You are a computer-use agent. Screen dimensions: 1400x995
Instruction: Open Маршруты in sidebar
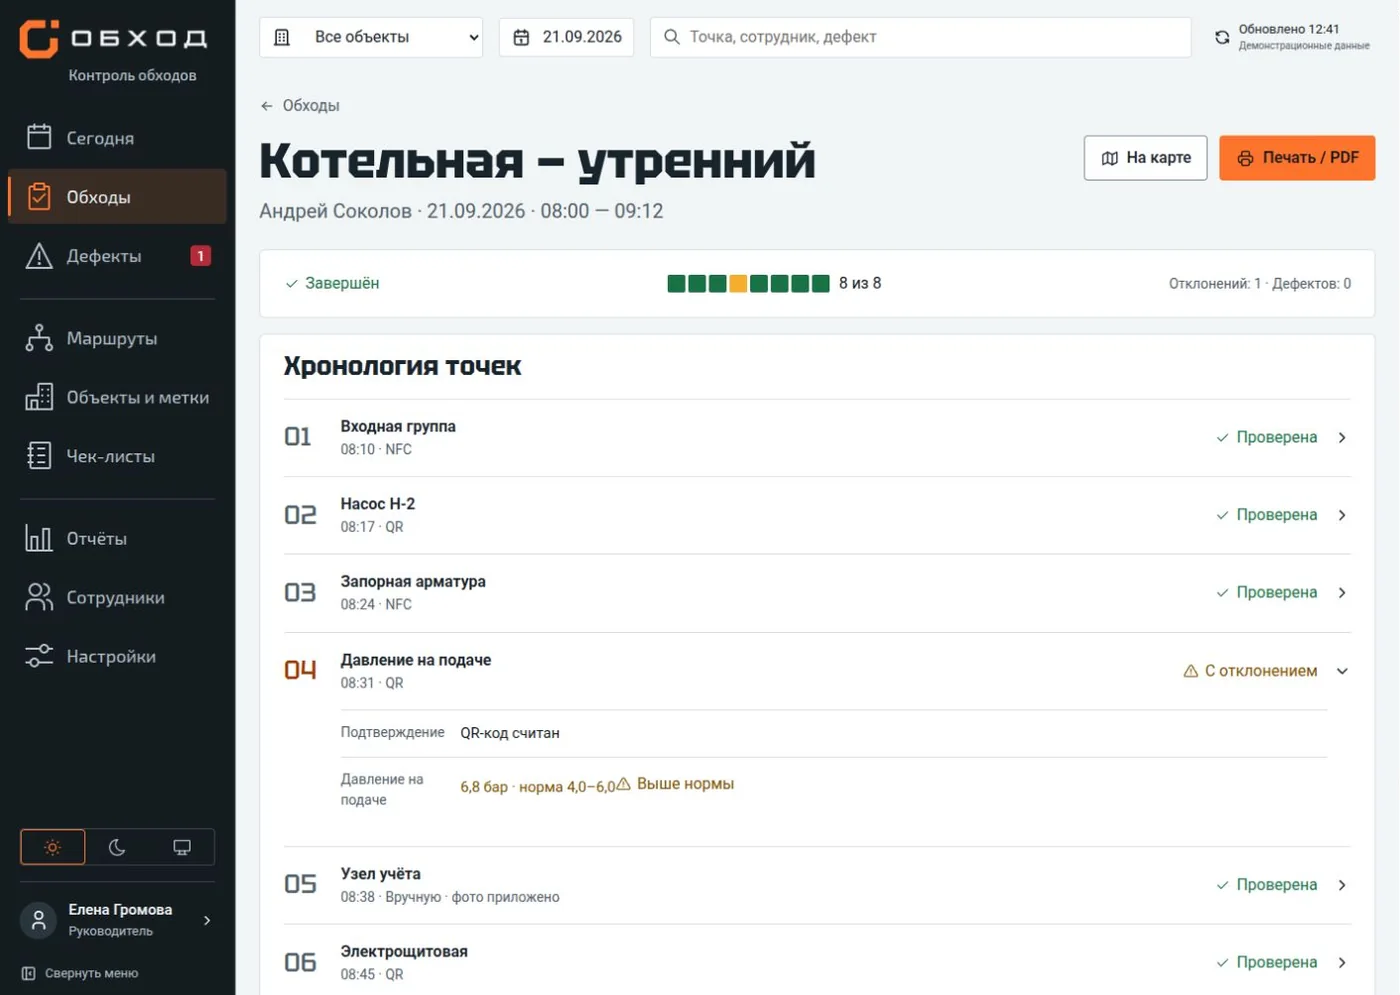pos(117,338)
